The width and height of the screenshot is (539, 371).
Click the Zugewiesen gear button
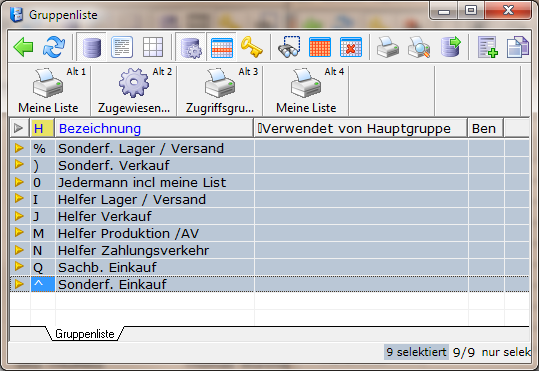tap(134, 90)
